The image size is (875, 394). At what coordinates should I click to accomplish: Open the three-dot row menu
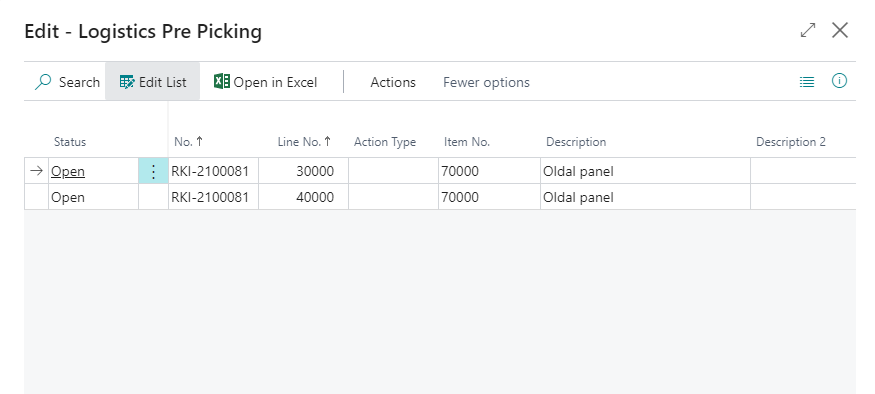[x=153, y=171]
